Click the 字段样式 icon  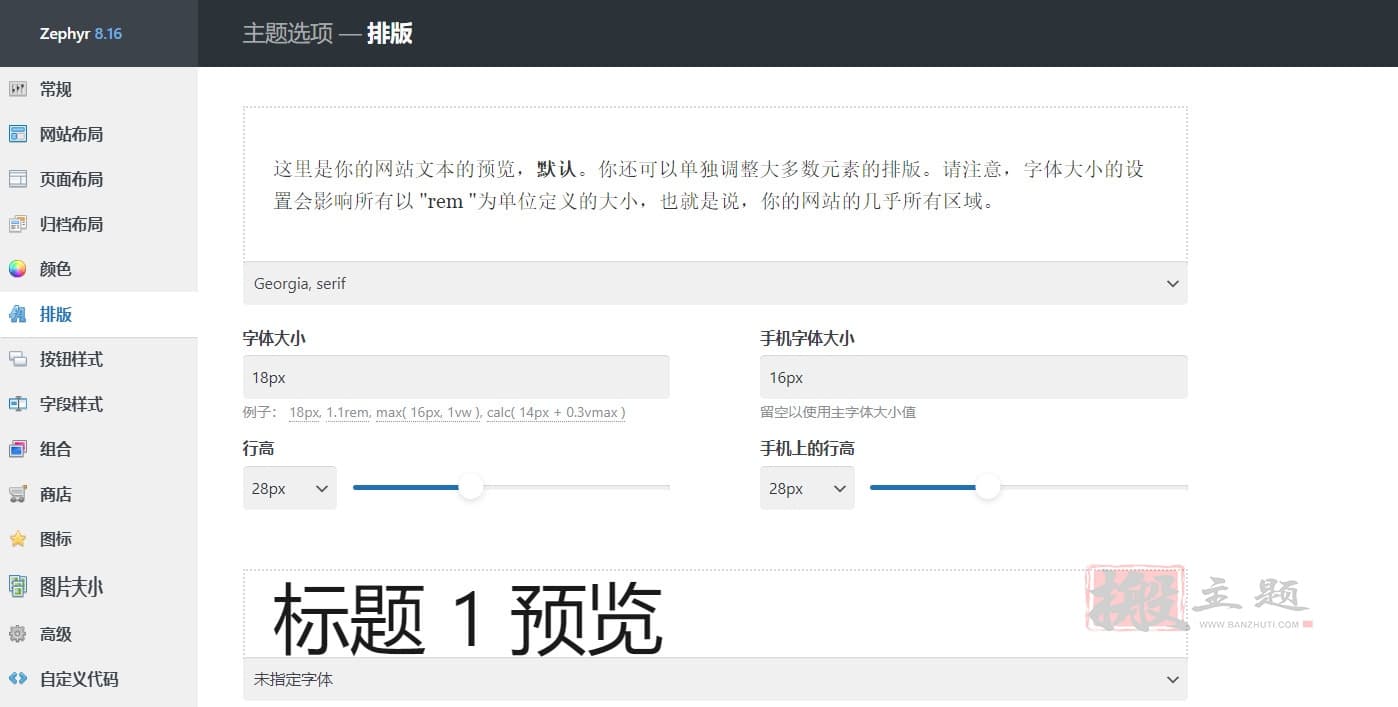click(18, 404)
